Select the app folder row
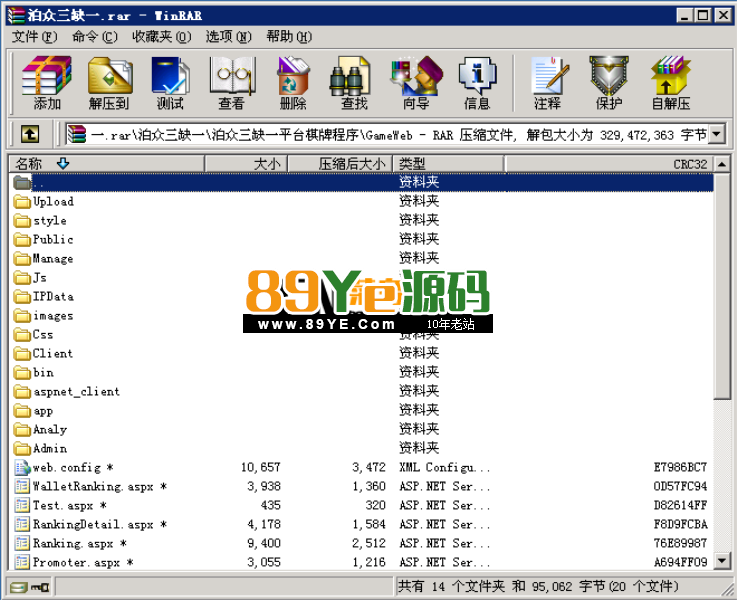Screen dimensions: 737x600 click(361, 411)
